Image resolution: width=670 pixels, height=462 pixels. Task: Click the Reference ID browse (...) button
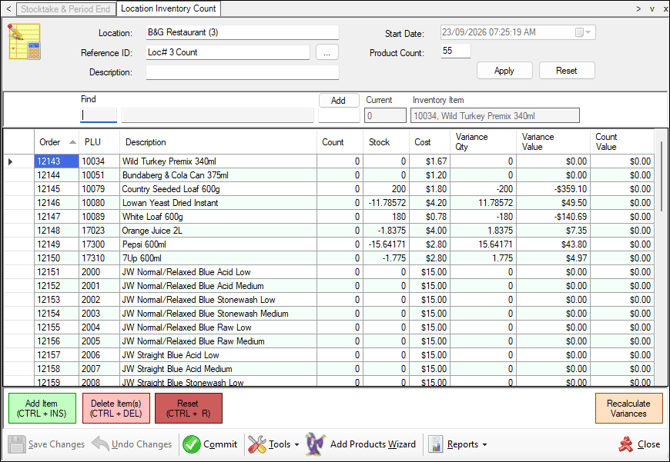pyautogui.click(x=327, y=53)
